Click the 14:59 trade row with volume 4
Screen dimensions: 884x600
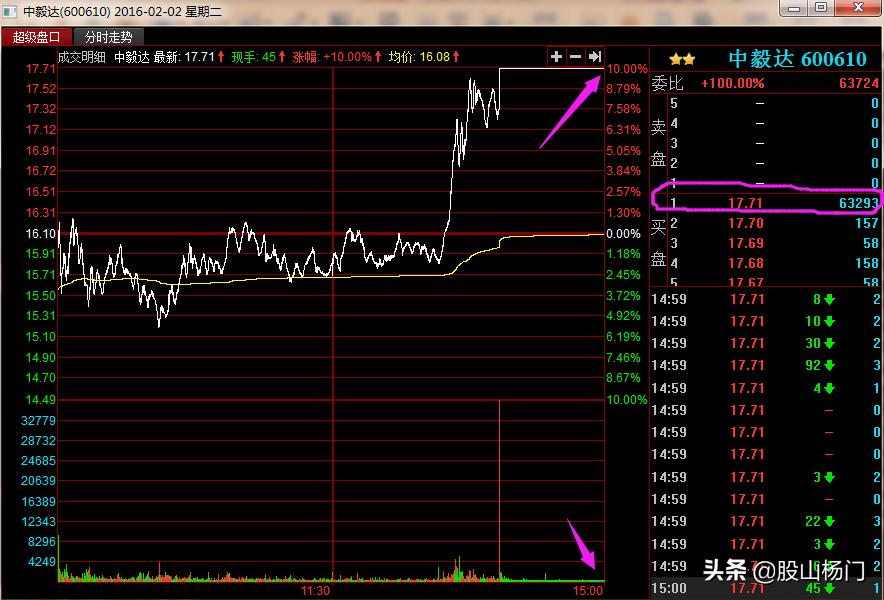pos(767,388)
